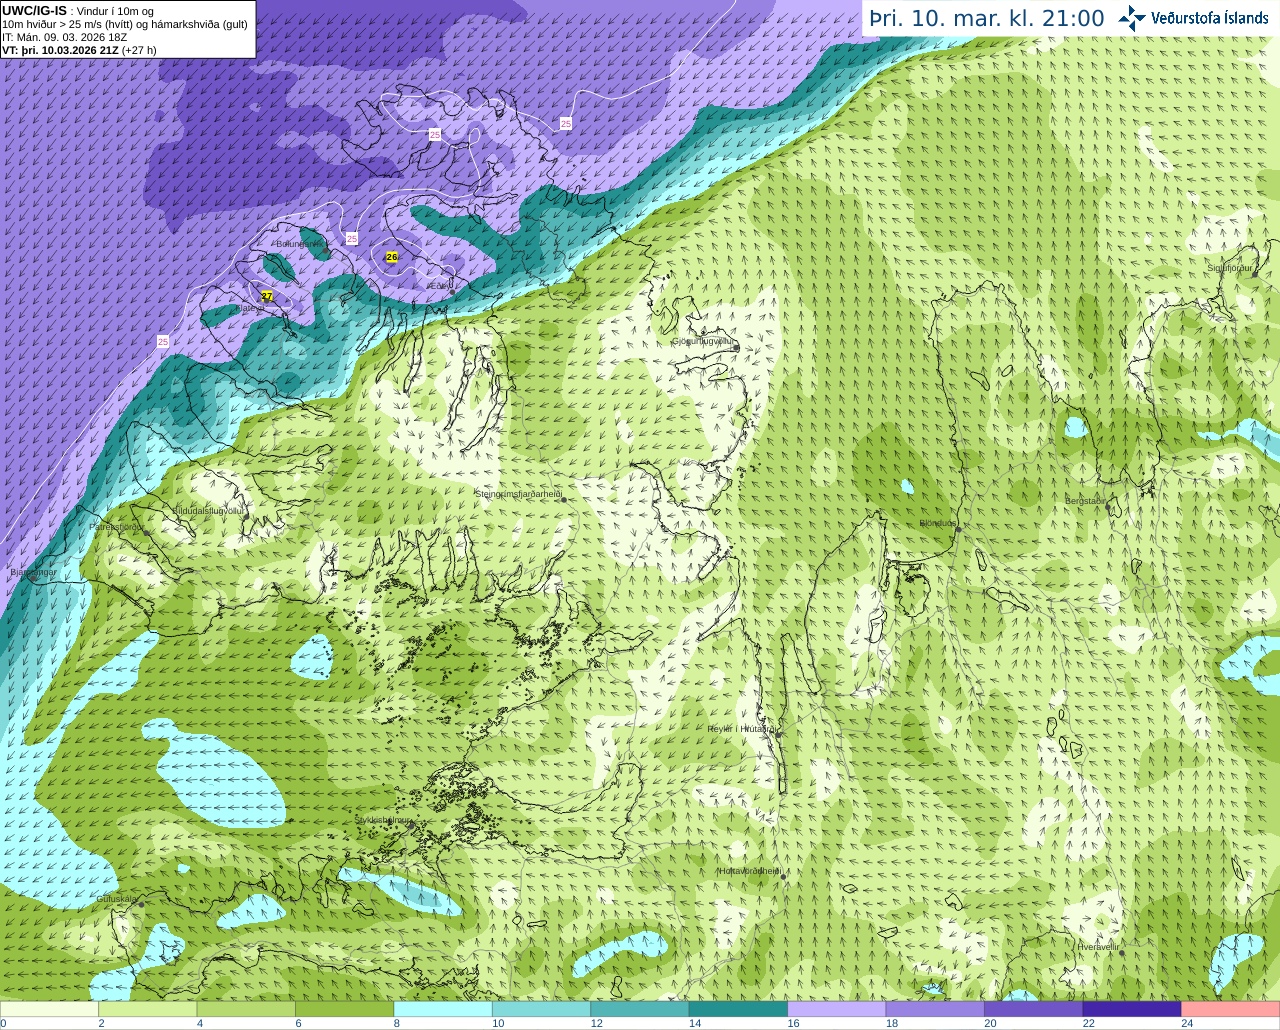Viewport: 1280px width, 1030px height.
Task: Click the Siglufjörður station label
Action: [x=1230, y=268]
